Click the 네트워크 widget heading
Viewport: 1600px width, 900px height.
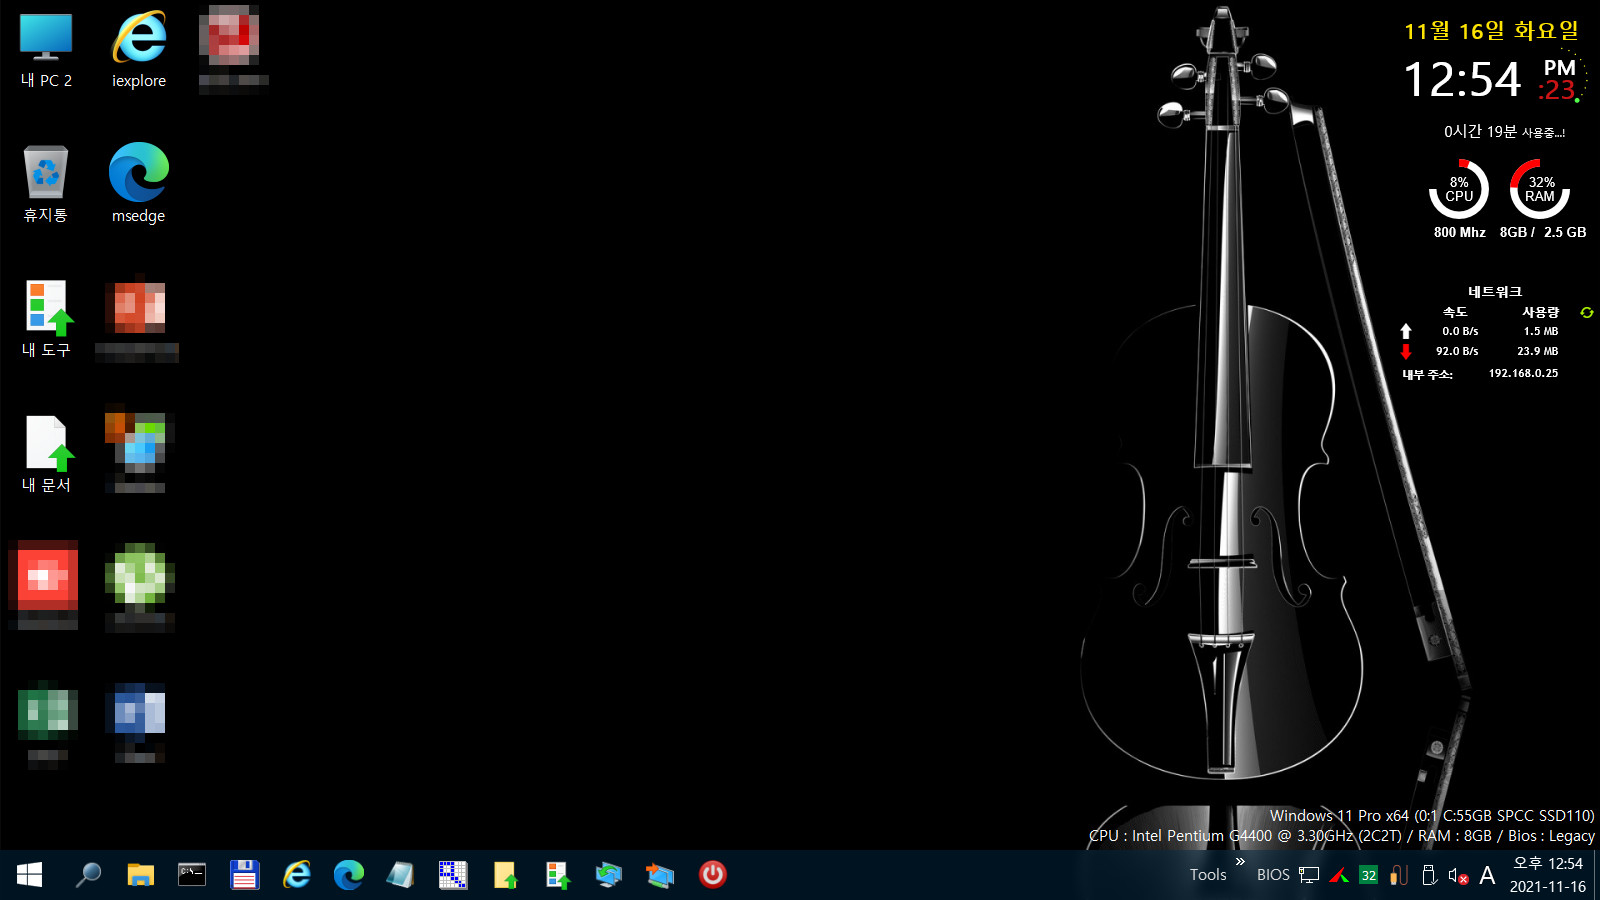[1495, 292]
